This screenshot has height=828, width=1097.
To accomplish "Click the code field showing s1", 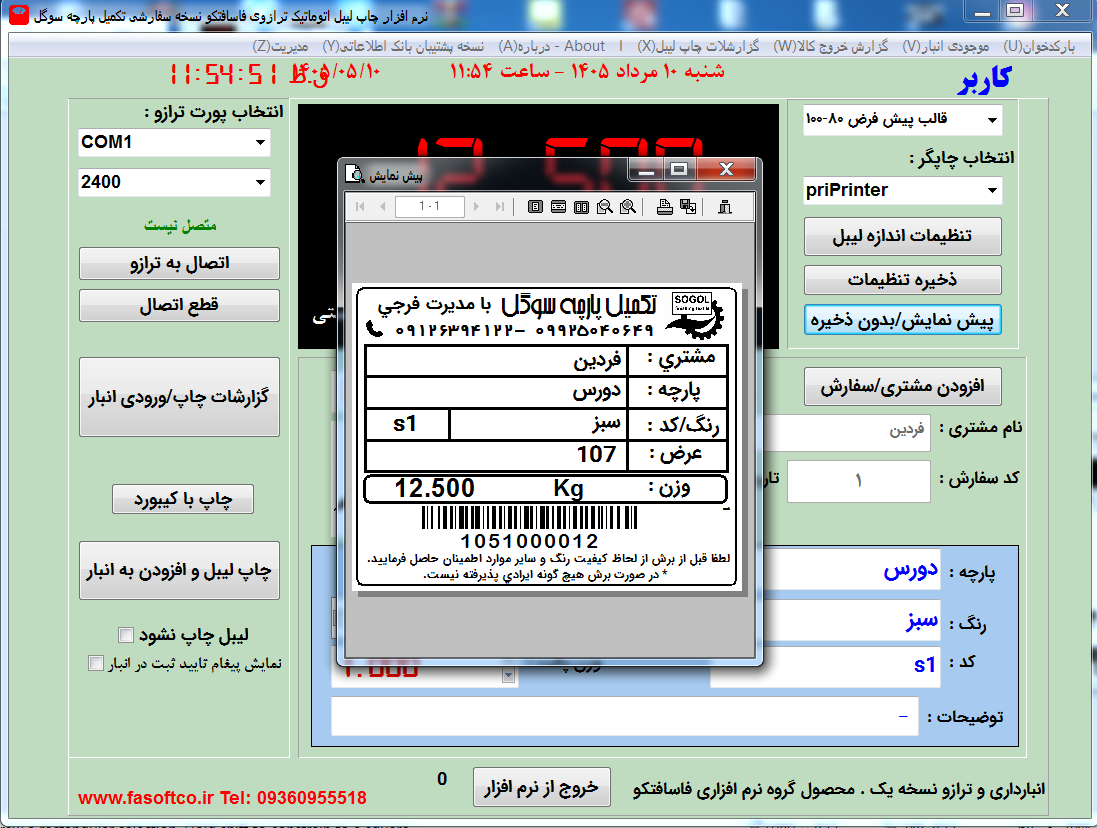I will point(825,666).
